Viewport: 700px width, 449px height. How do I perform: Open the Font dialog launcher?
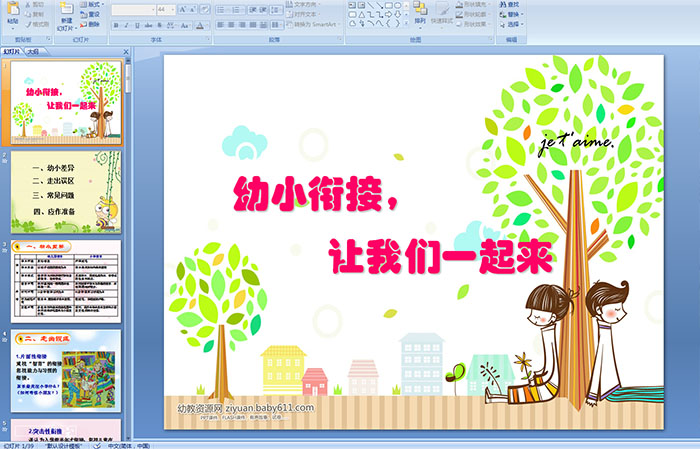pos(208,40)
